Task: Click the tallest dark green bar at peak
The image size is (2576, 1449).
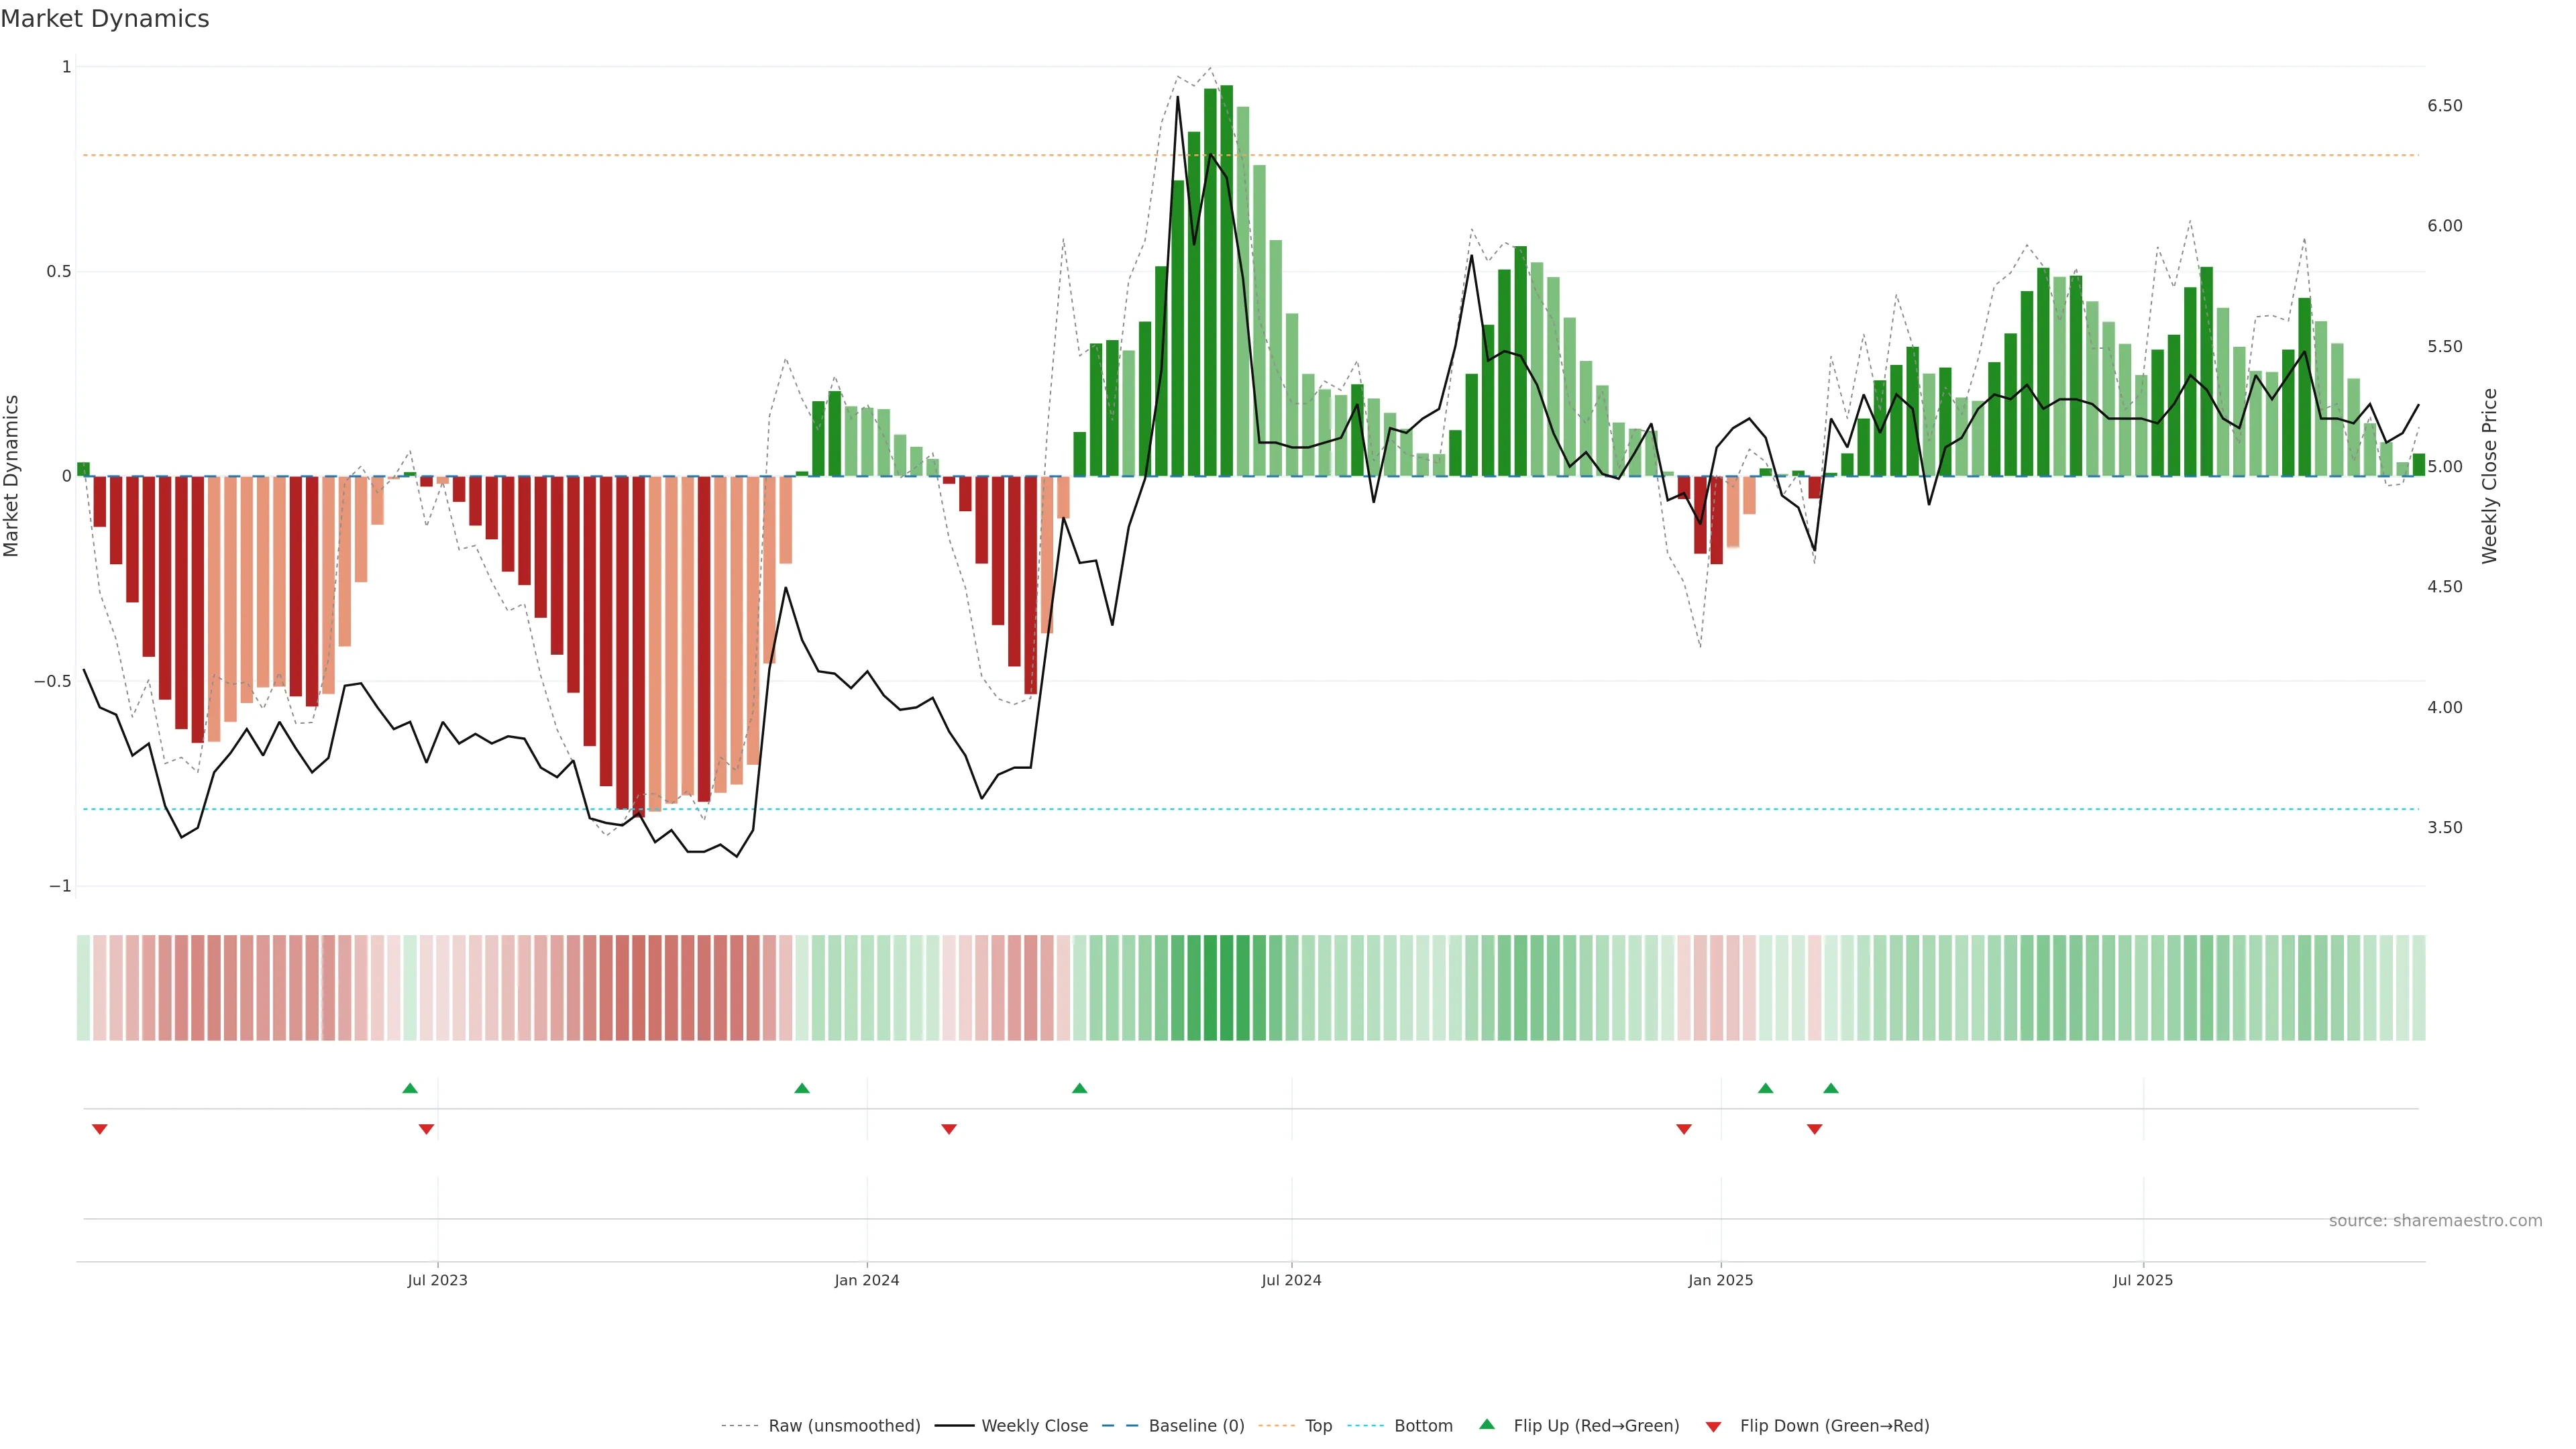Action: click(x=1227, y=280)
